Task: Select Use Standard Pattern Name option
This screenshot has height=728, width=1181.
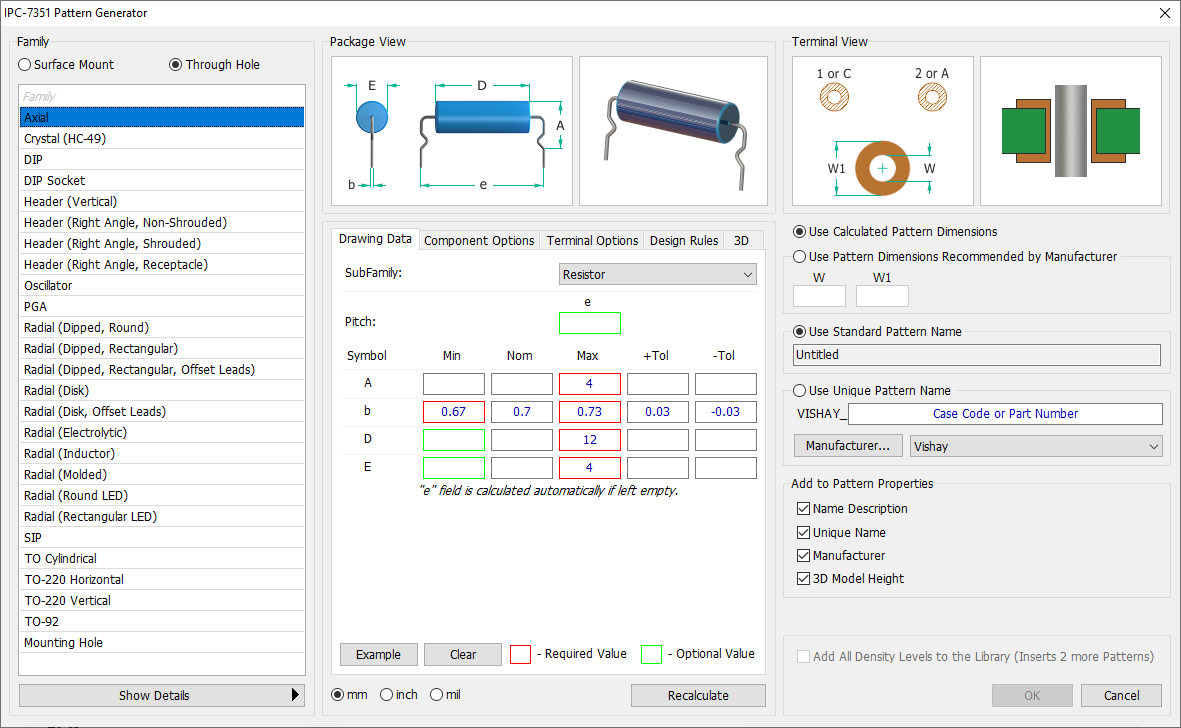Action: point(800,331)
